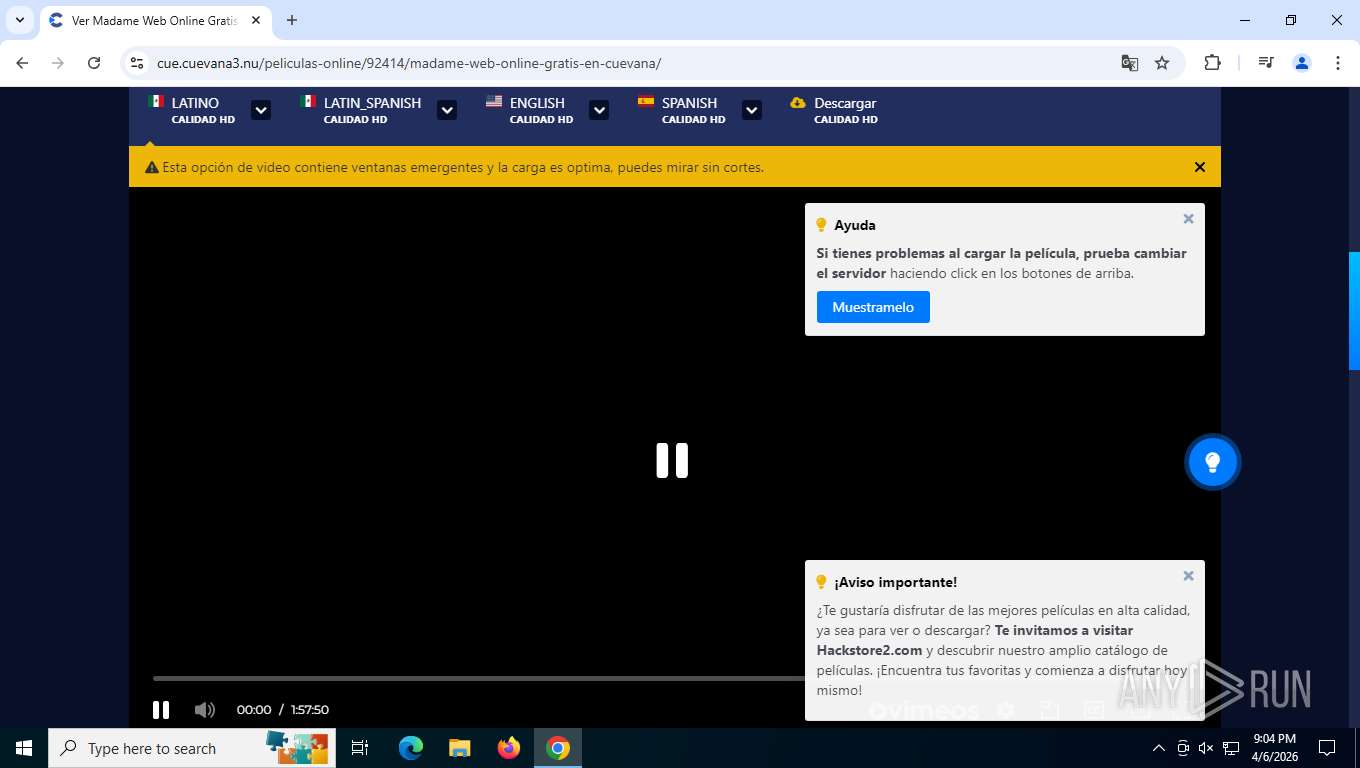The image size is (1360, 768).
Task: Click Chrome icon on taskbar
Action: tap(558, 748)
